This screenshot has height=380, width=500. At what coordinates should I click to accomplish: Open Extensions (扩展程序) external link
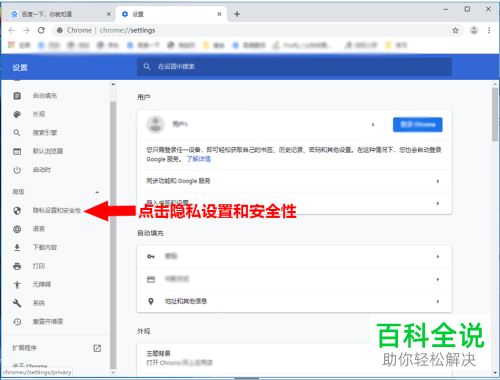point(56,348)
